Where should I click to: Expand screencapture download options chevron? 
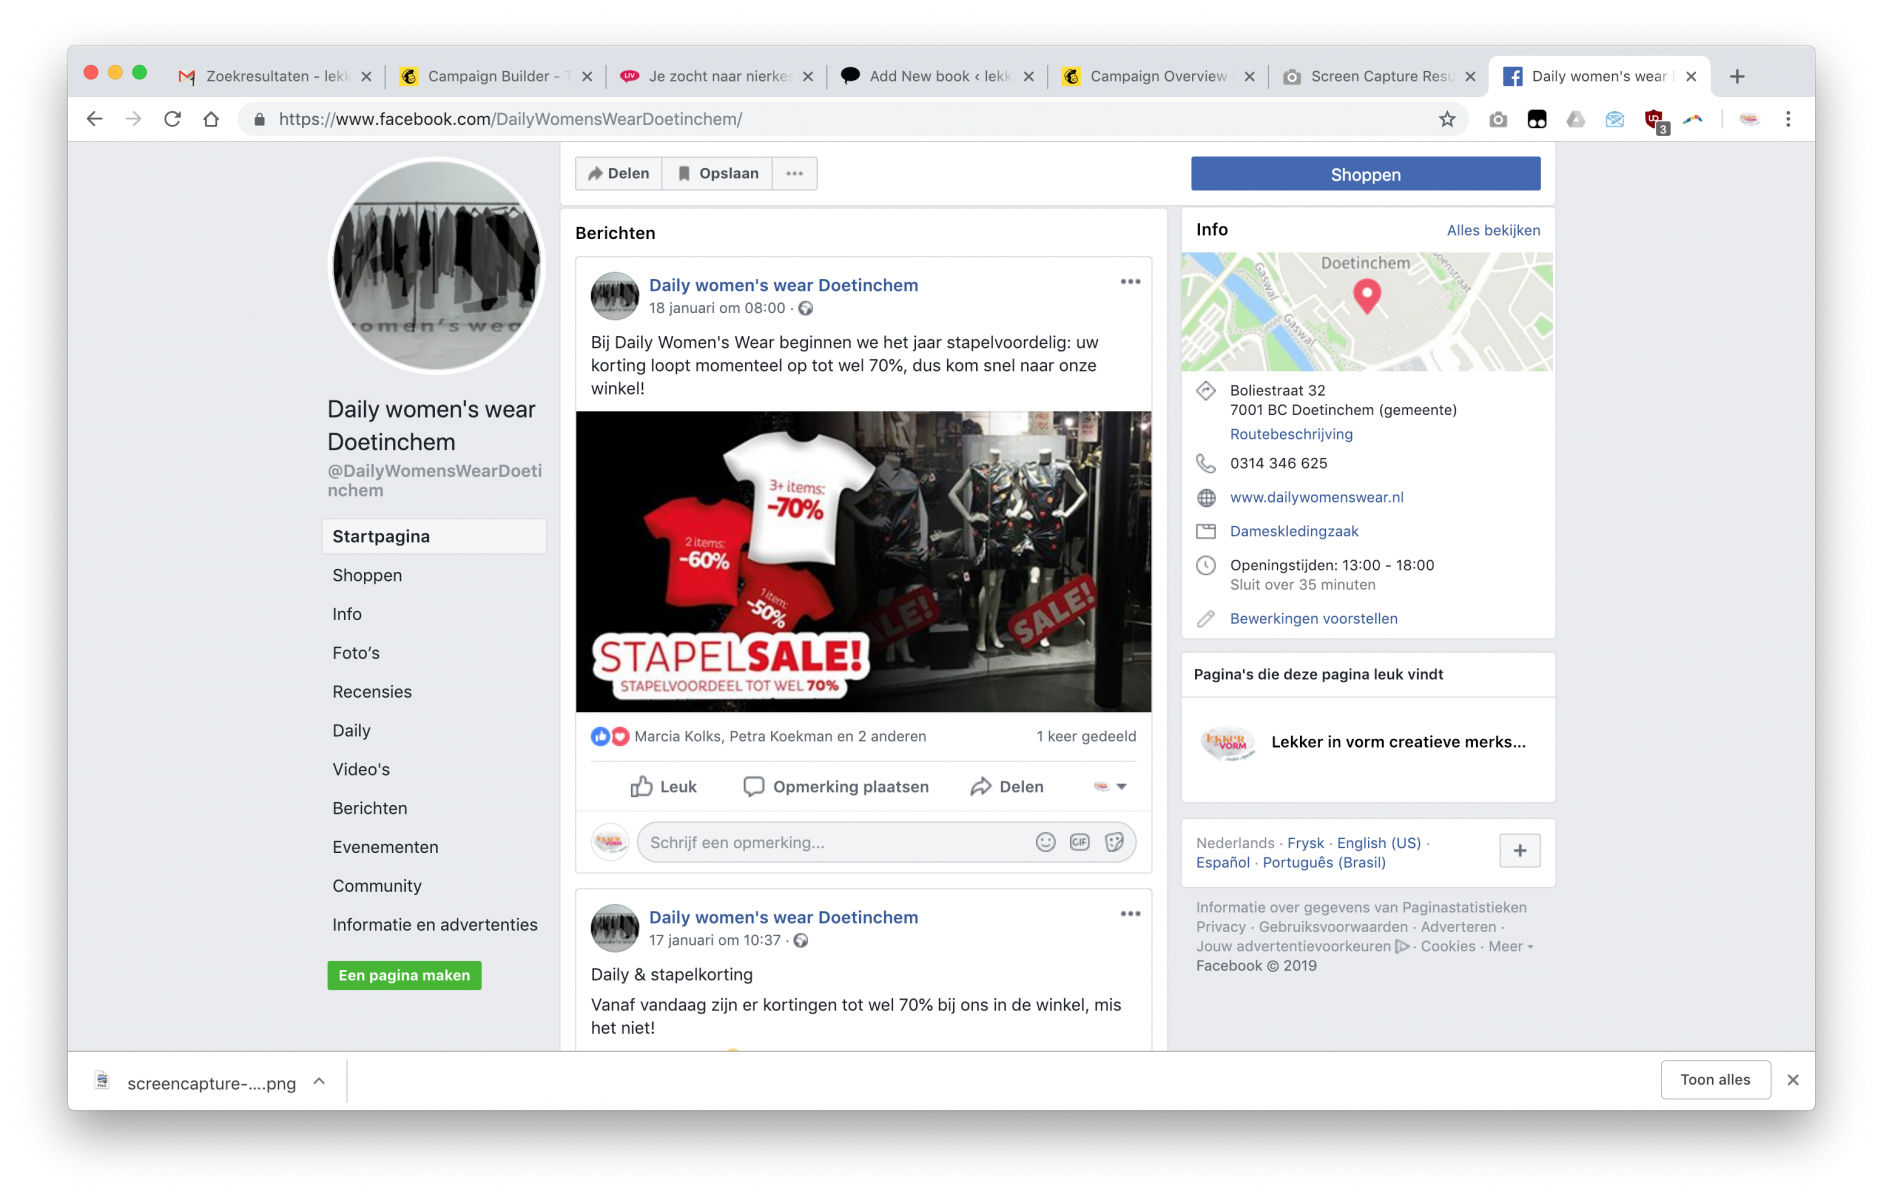coord(319,1081)
